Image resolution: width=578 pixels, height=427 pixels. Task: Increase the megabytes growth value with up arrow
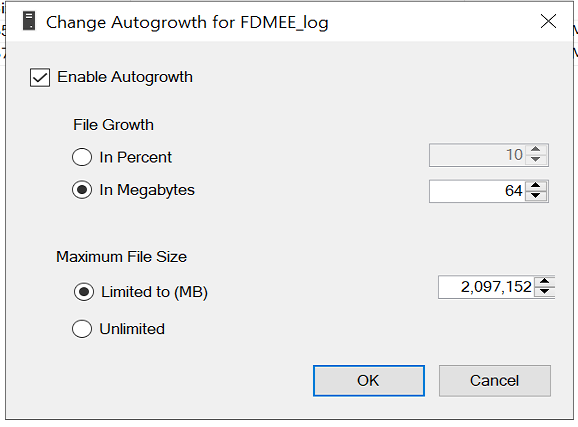[x=536, y=186]
